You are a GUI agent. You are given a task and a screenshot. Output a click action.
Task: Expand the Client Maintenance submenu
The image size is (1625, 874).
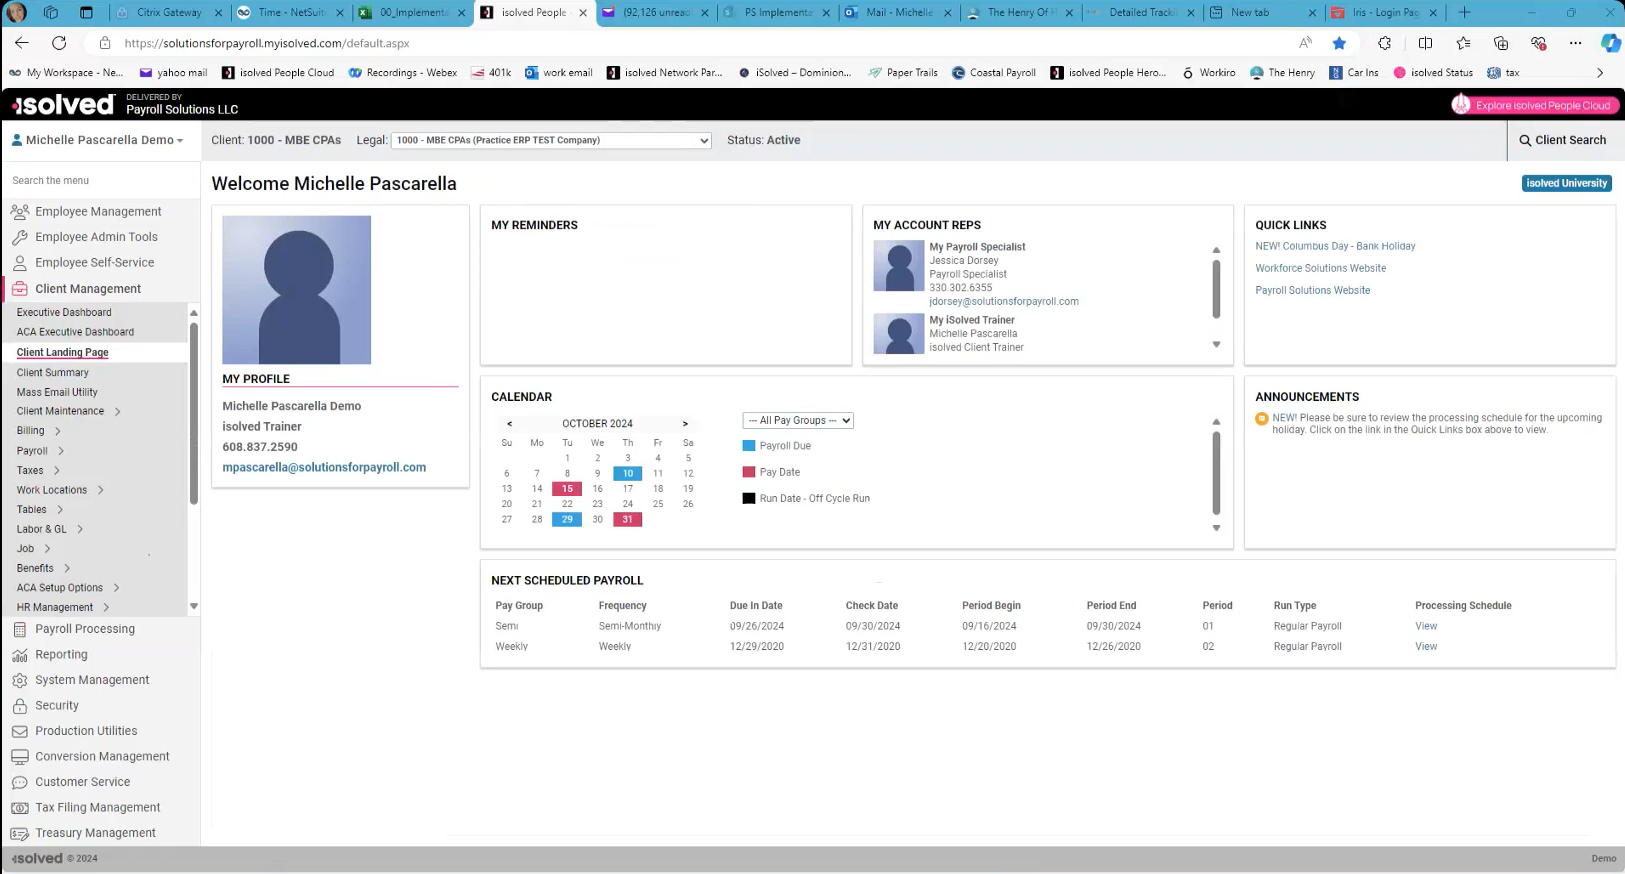(x=118, y=411)
